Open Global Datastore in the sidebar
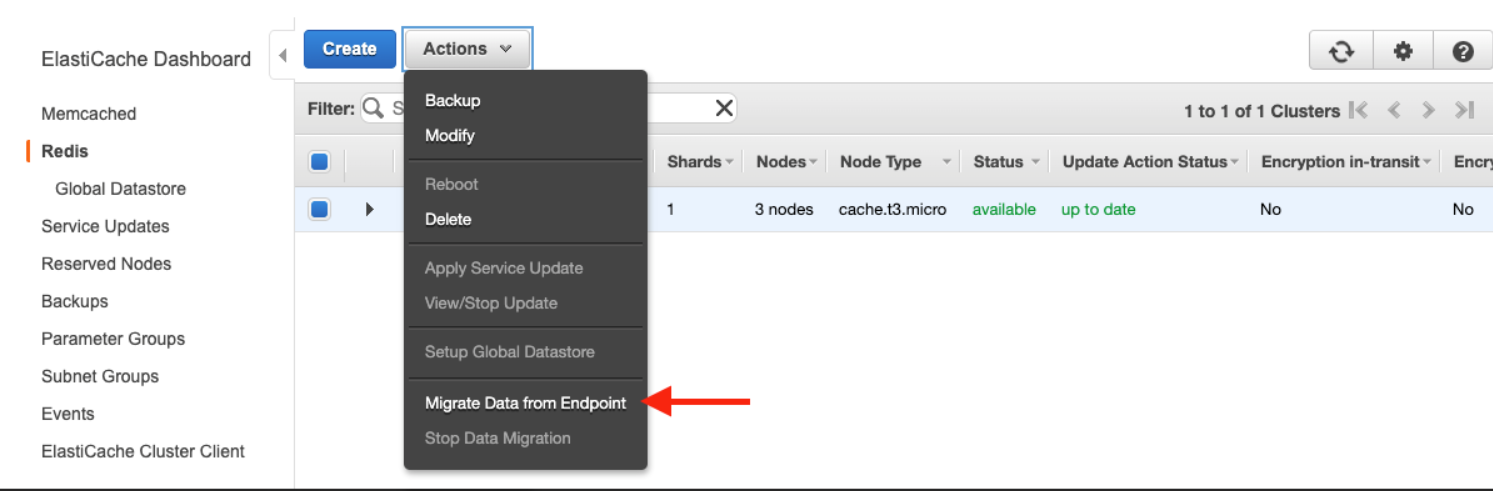The height and width of the screenshot is (491, 1493). click(x=120, y=189)
